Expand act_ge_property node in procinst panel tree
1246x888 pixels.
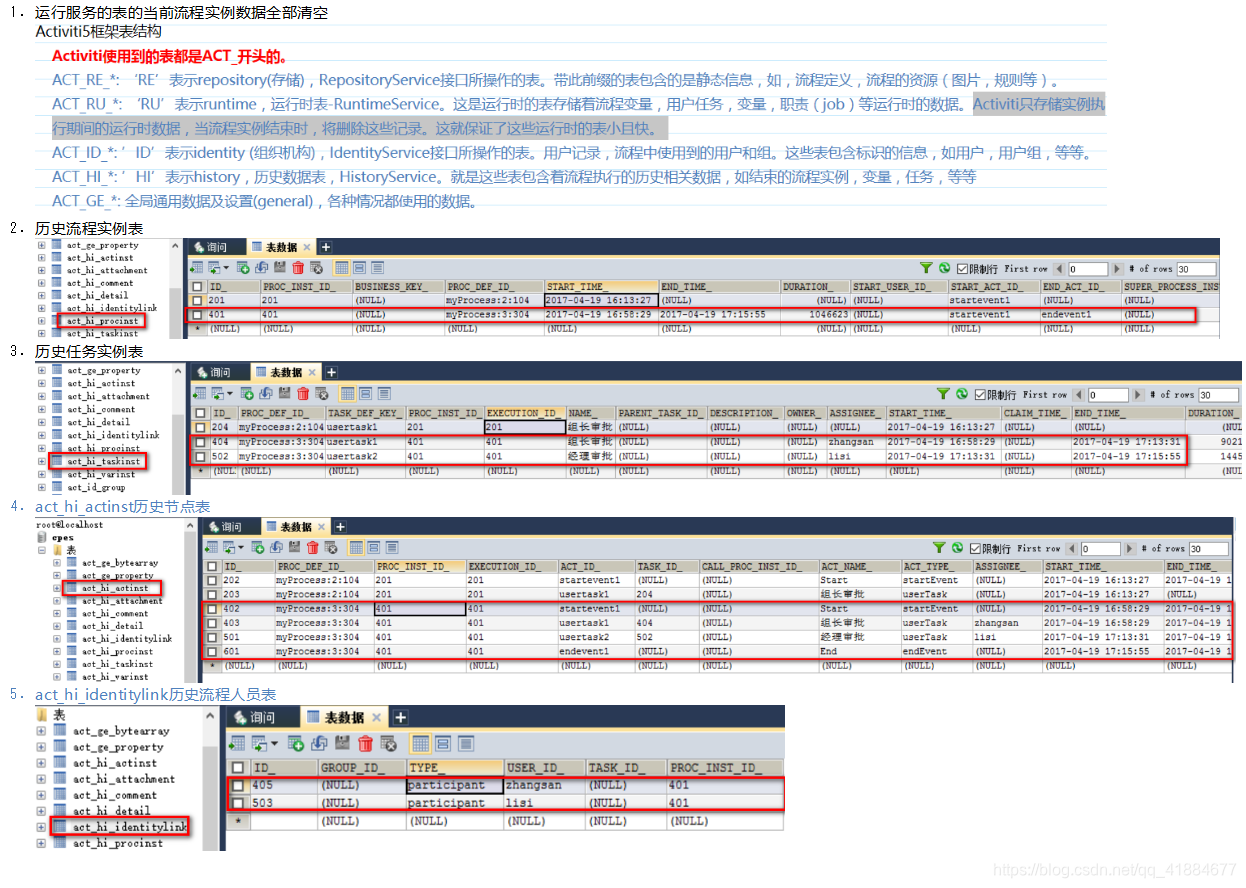coord(42,245)
